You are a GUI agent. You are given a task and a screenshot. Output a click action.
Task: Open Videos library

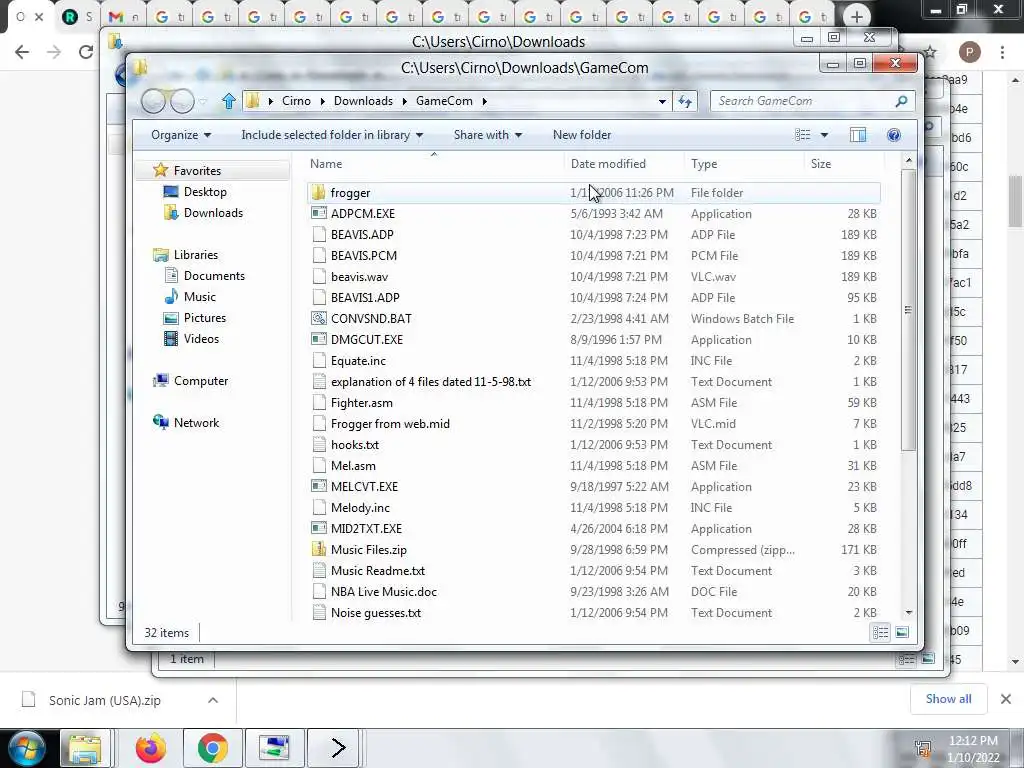[201, 338]
